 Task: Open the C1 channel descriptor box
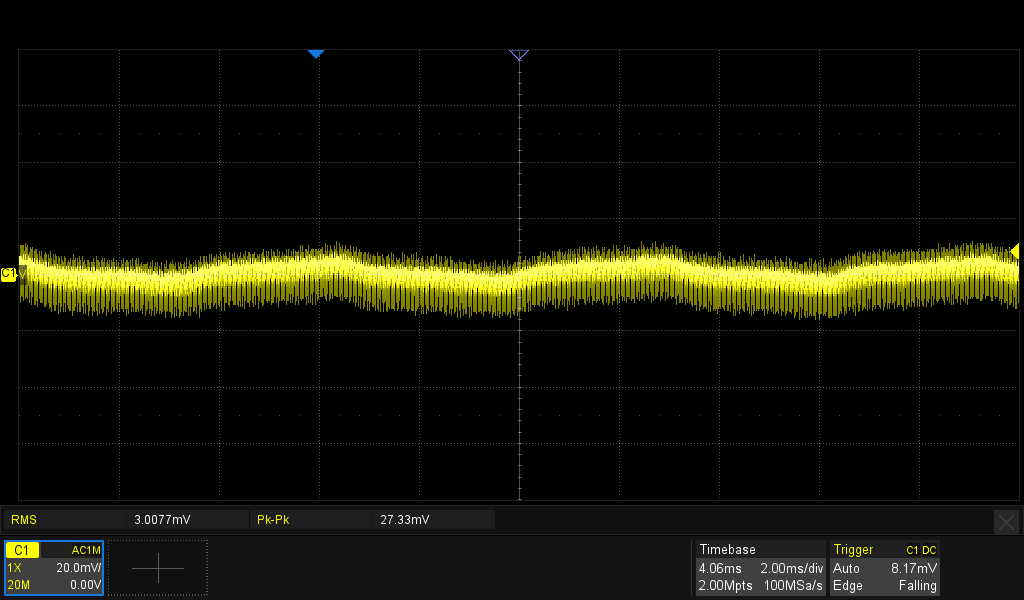click(22, 549)
